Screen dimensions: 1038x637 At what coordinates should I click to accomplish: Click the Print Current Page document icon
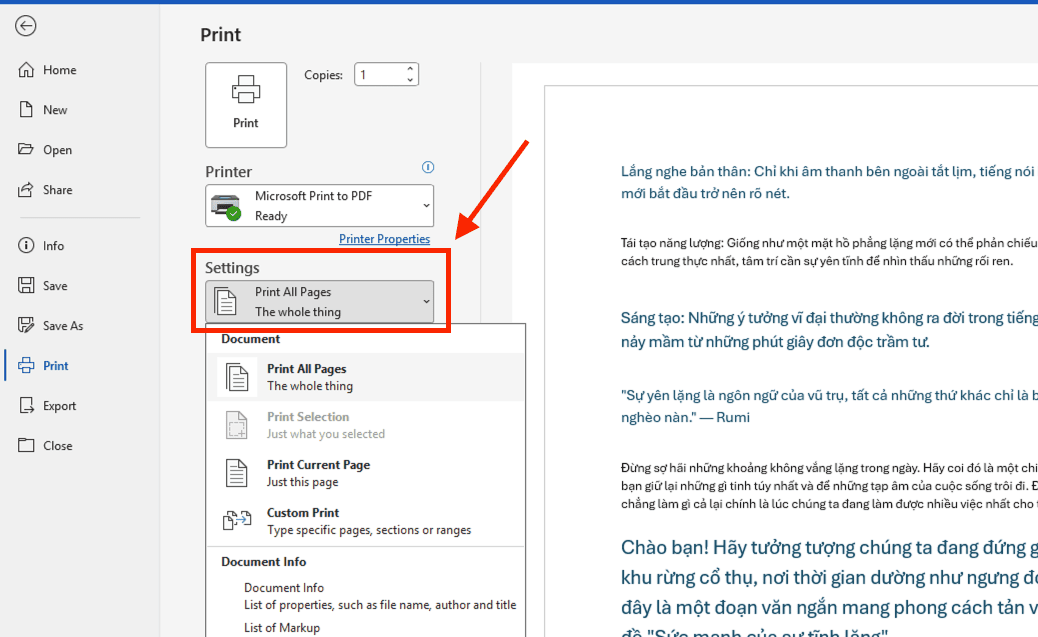237,473
